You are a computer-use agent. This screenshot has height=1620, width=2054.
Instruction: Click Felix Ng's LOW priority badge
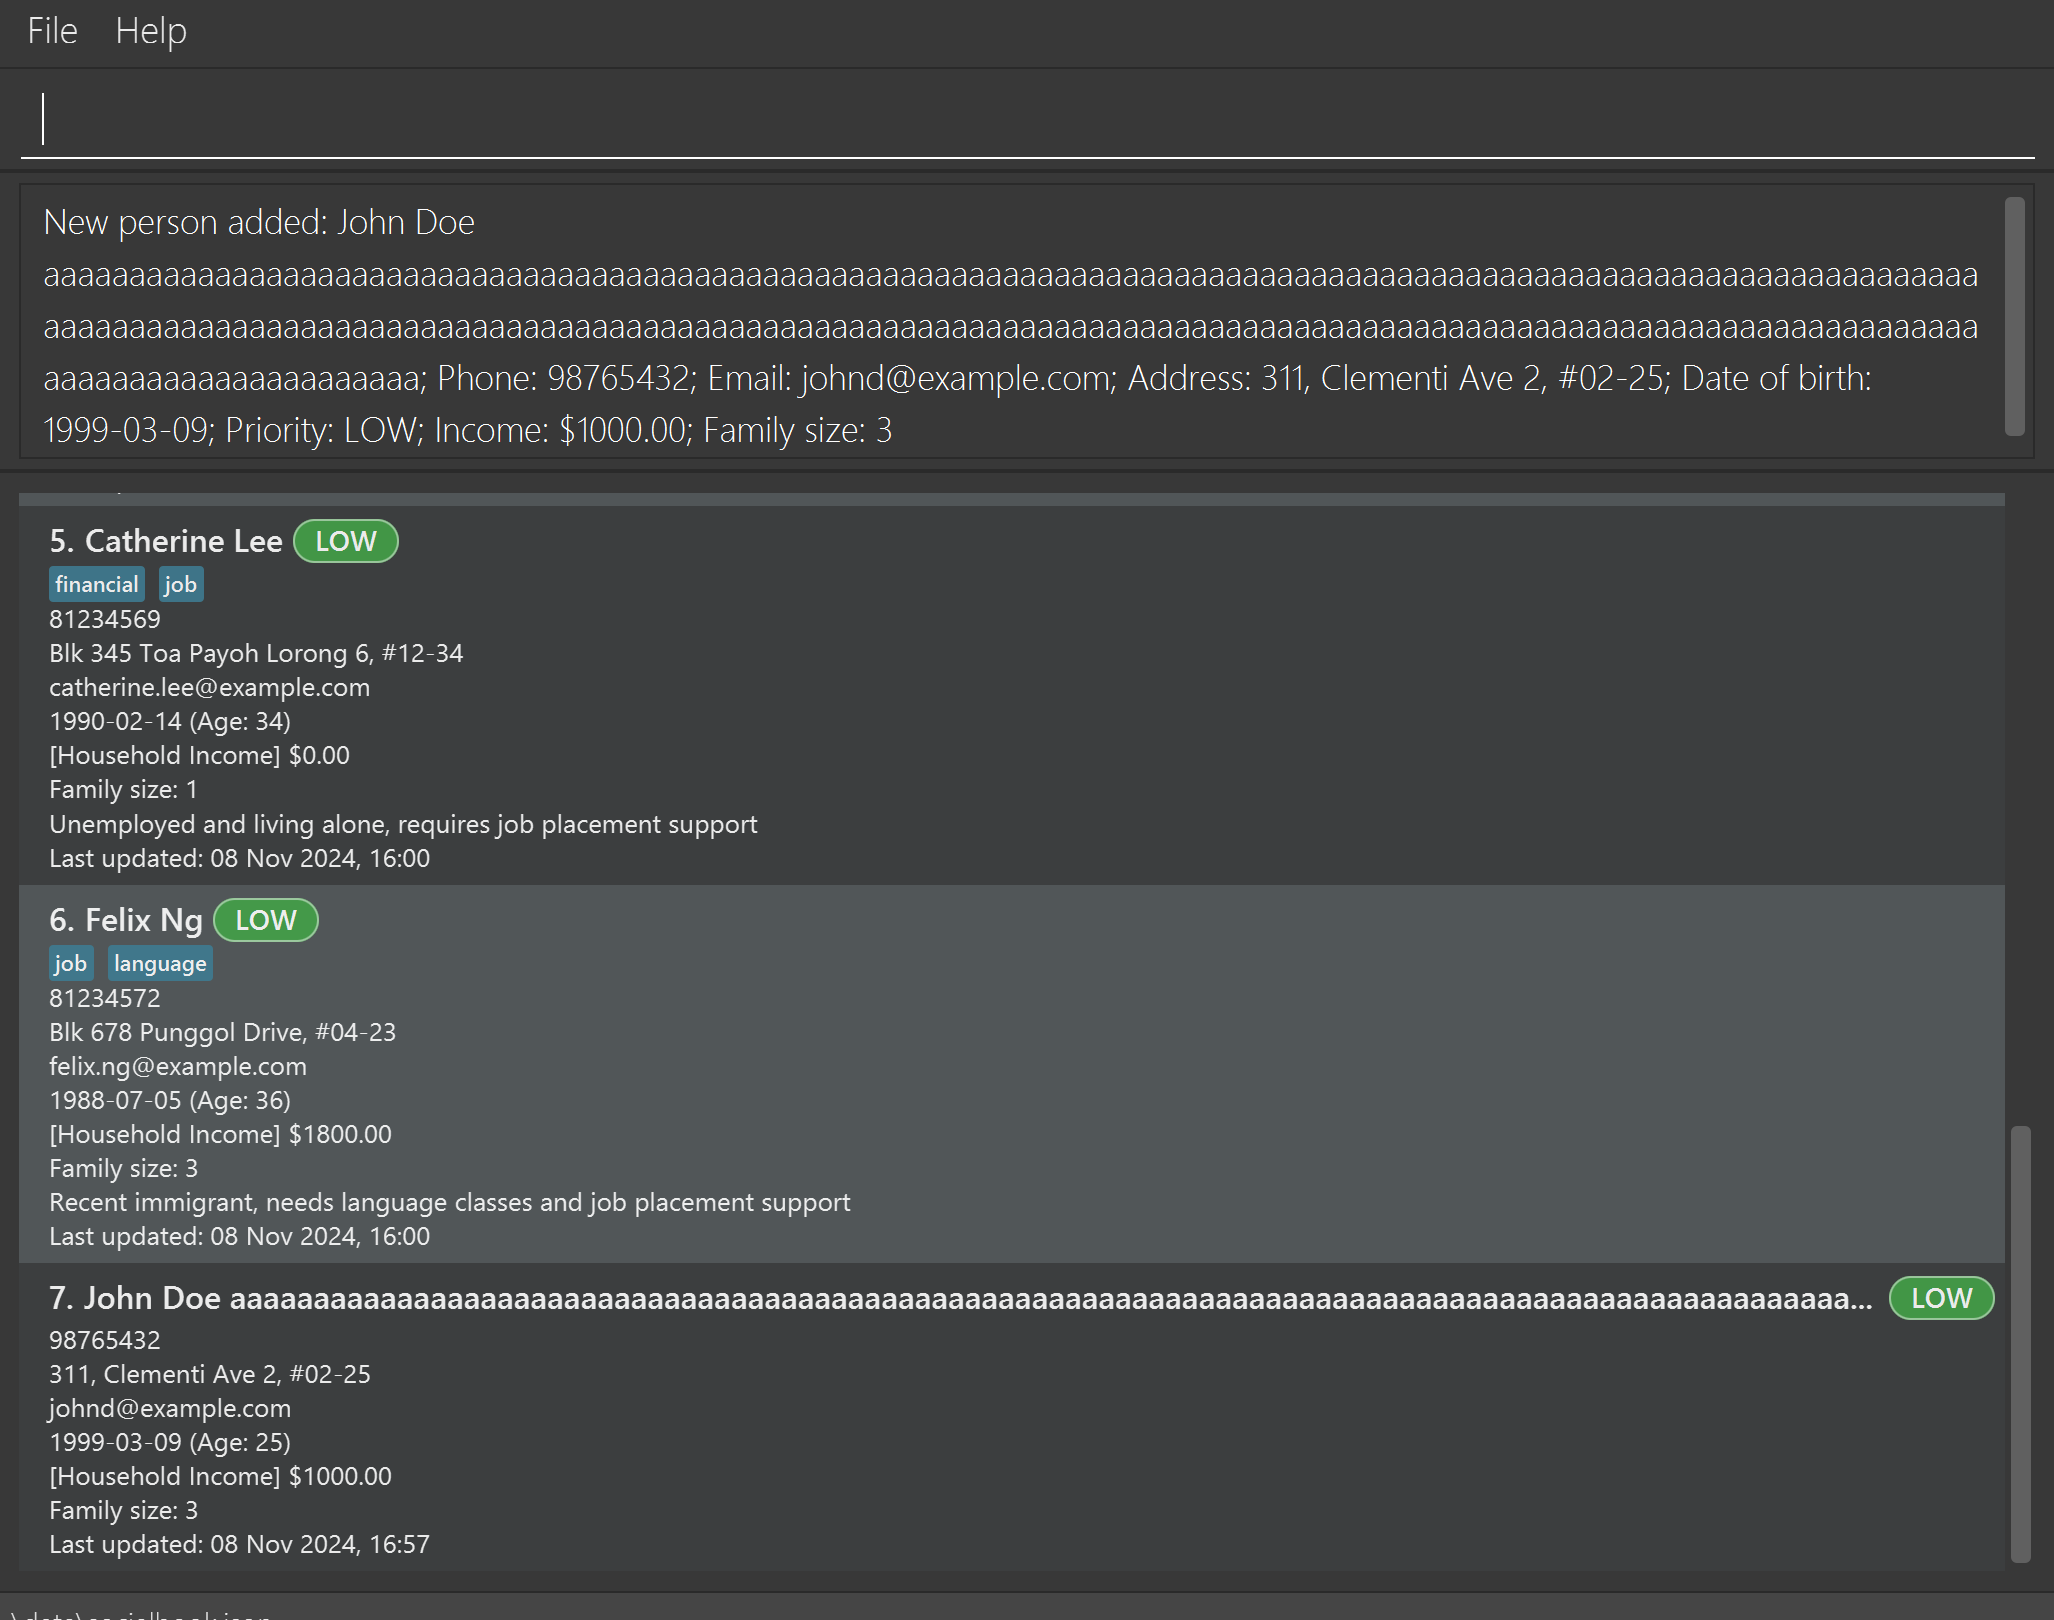click(266, 920)
